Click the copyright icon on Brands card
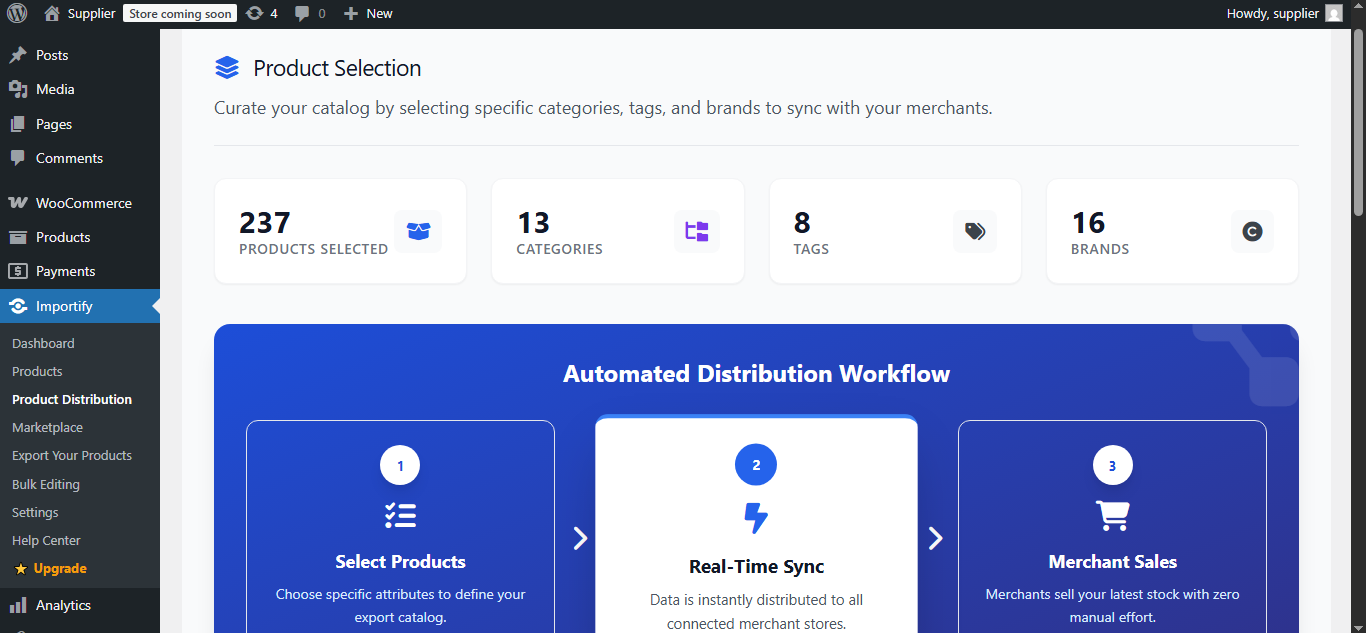The width and height of the screenshot is (1366, 633). tap(1252, 231)
